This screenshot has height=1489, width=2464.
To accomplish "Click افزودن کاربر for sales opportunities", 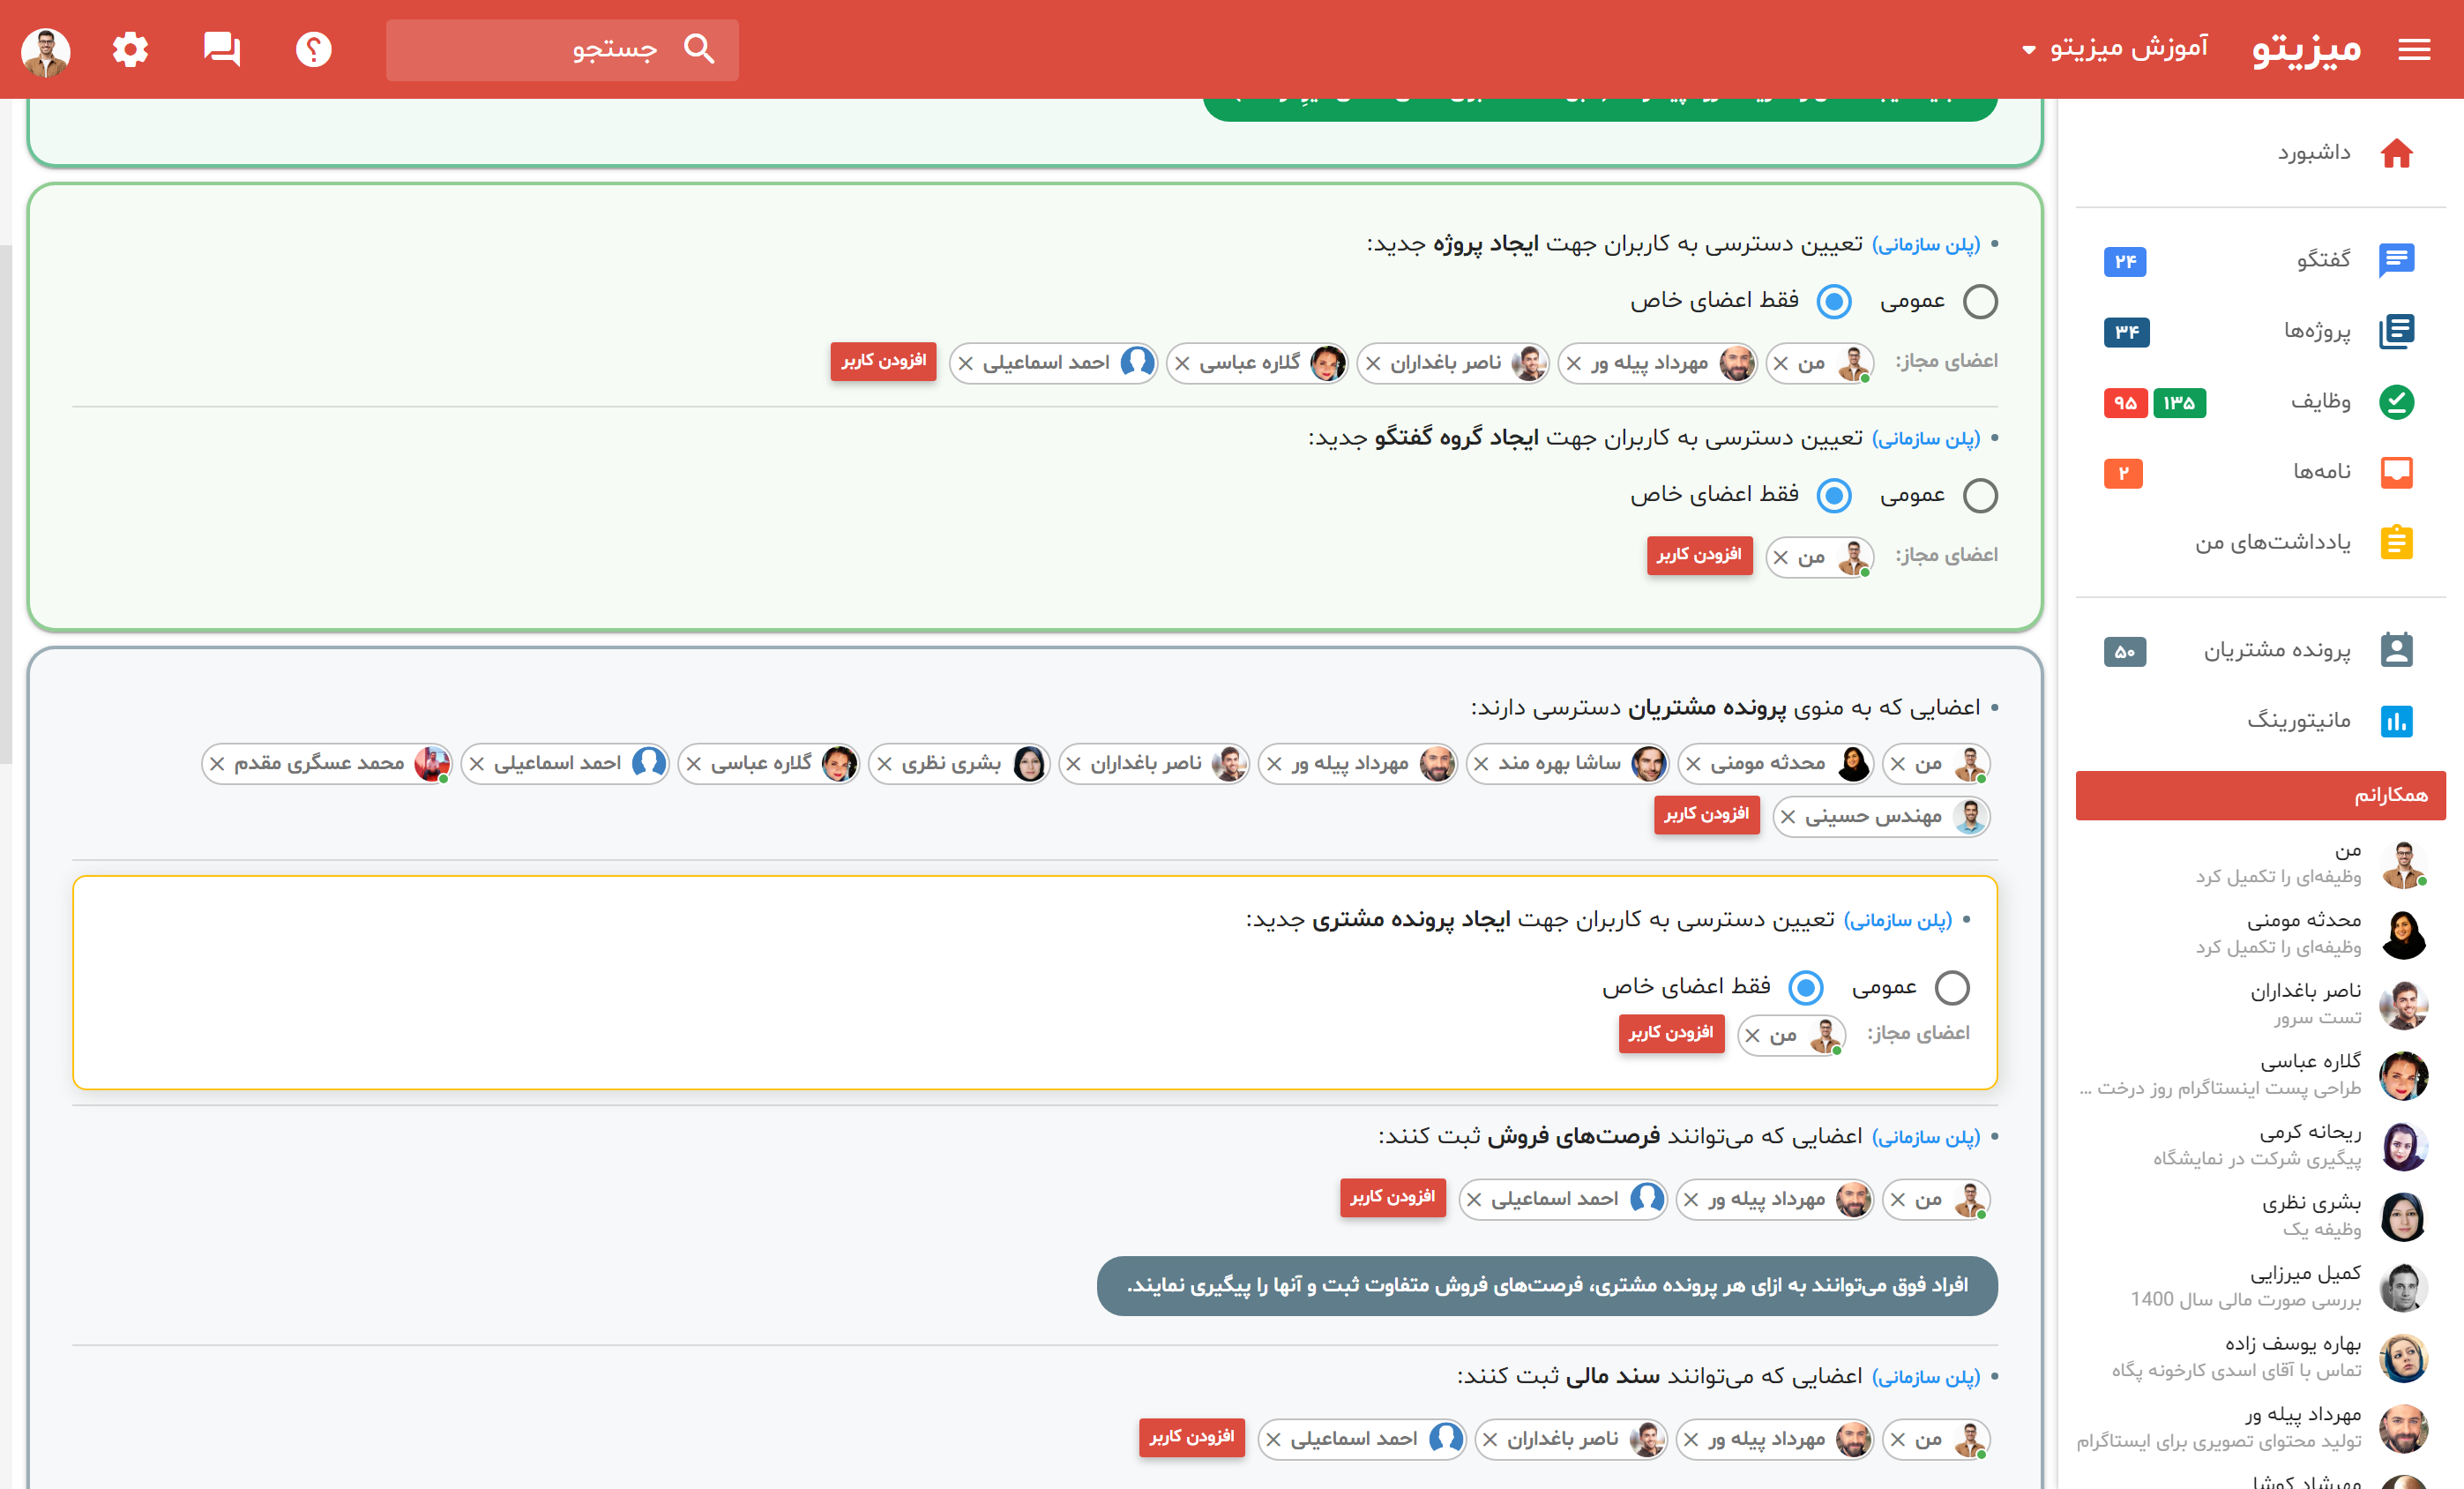I will coord(1392,1197).
